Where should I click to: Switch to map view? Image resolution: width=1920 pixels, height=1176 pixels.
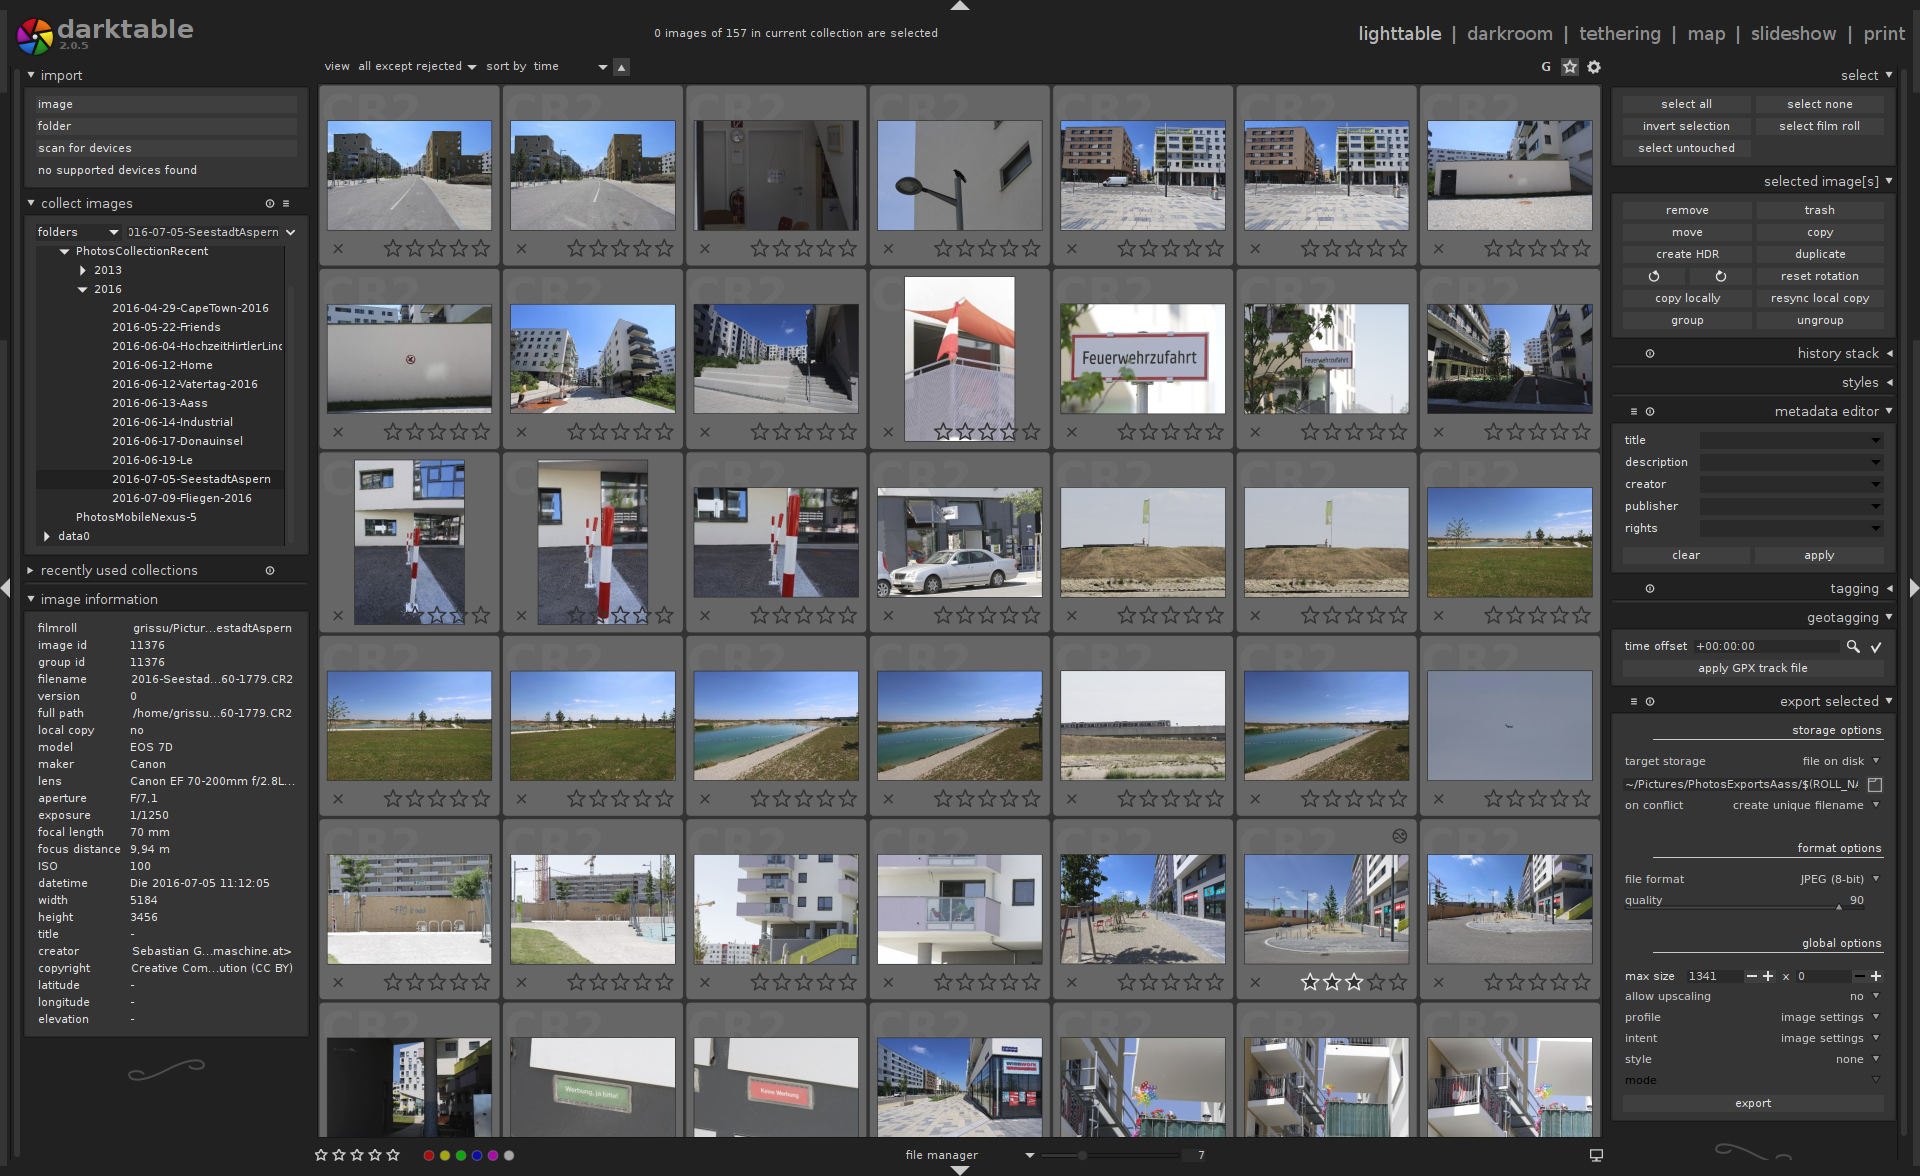pyautogui.click(x=1706, y=34)
